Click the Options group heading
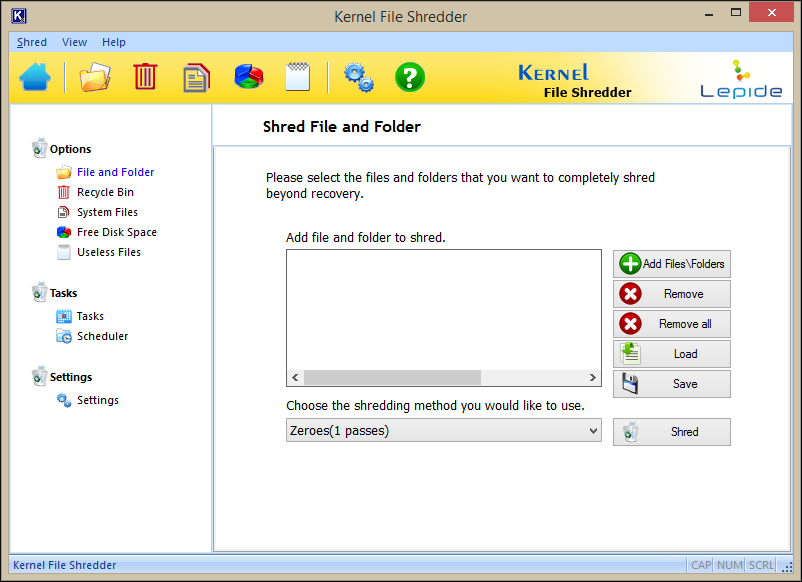 tap(71, 149)
